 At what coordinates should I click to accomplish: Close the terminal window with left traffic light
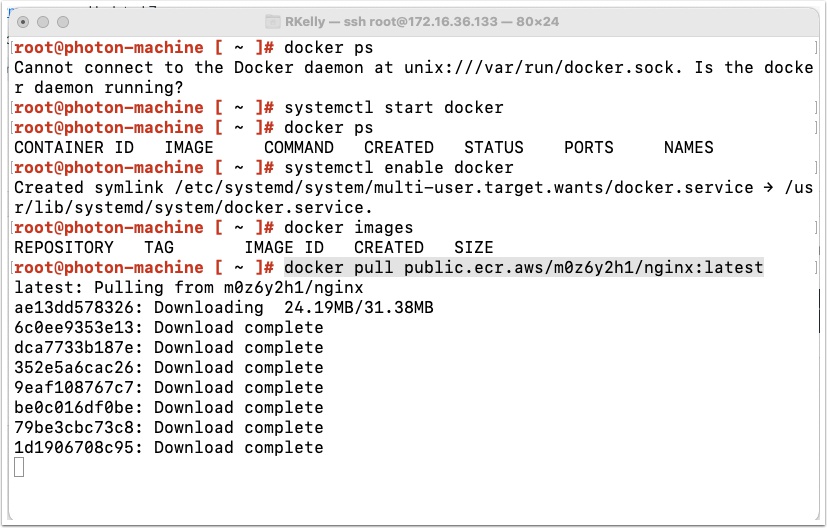click(x=23, y=22)
